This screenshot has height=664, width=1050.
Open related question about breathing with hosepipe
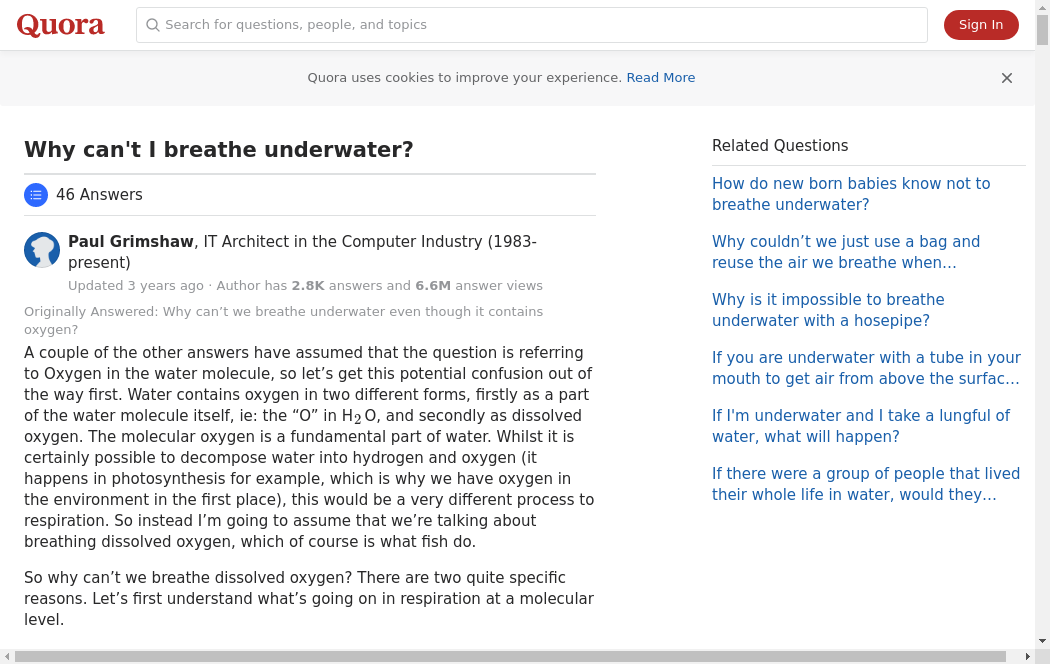click(828, 310)
